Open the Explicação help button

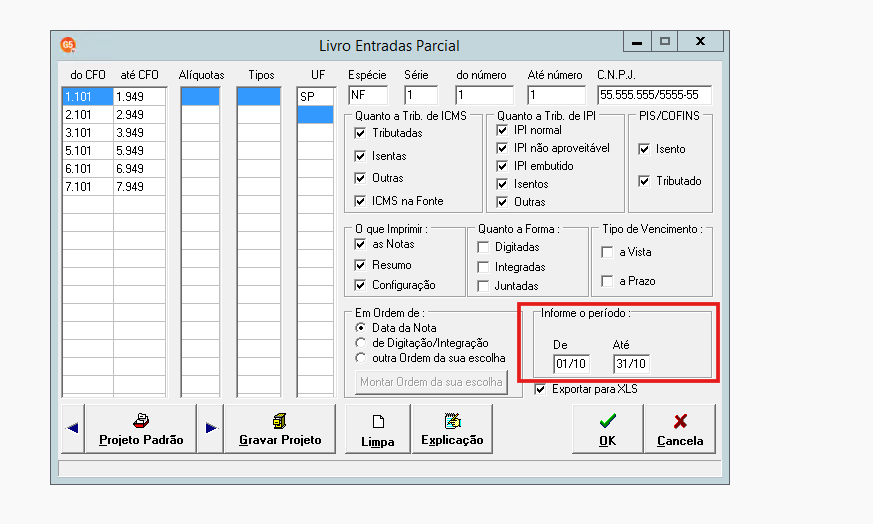point(452,429)
